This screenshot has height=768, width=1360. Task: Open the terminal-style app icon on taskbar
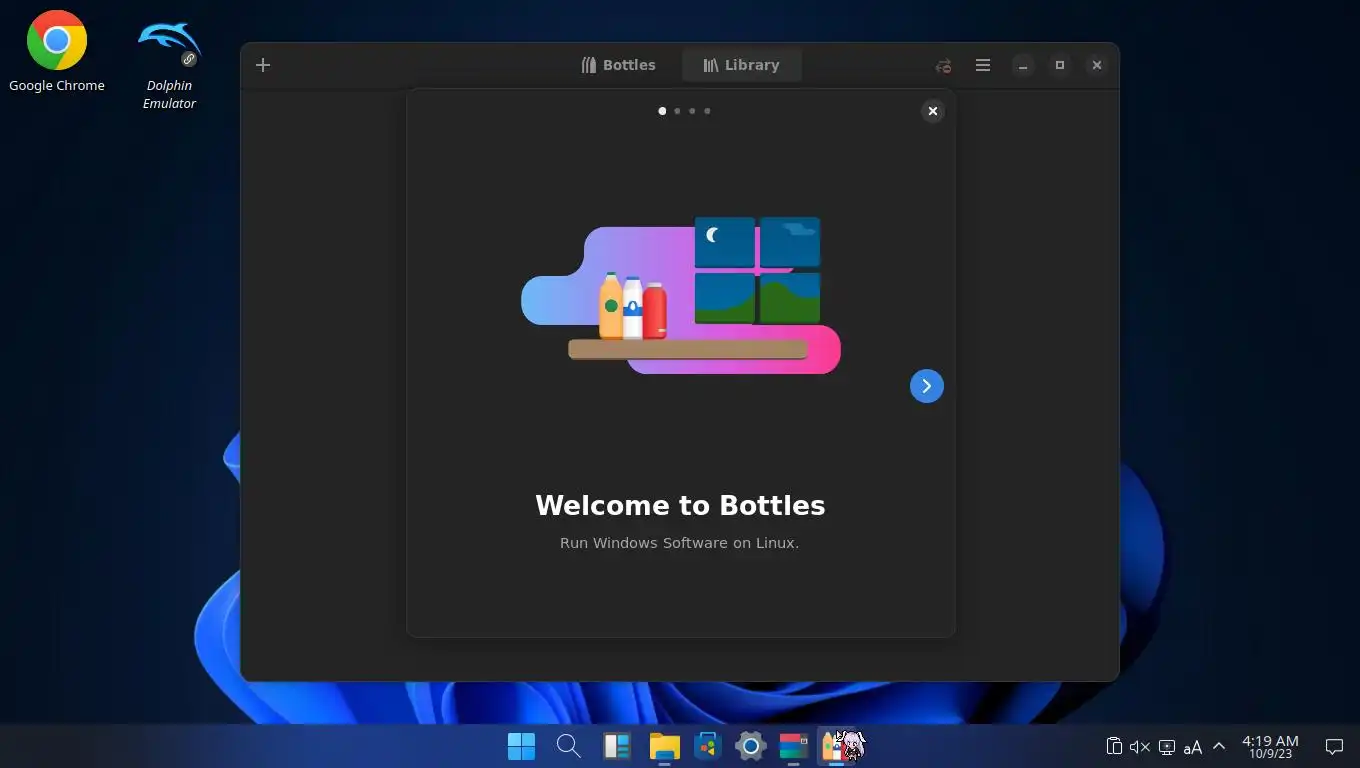pyautogui.click(x=793, y=746)
